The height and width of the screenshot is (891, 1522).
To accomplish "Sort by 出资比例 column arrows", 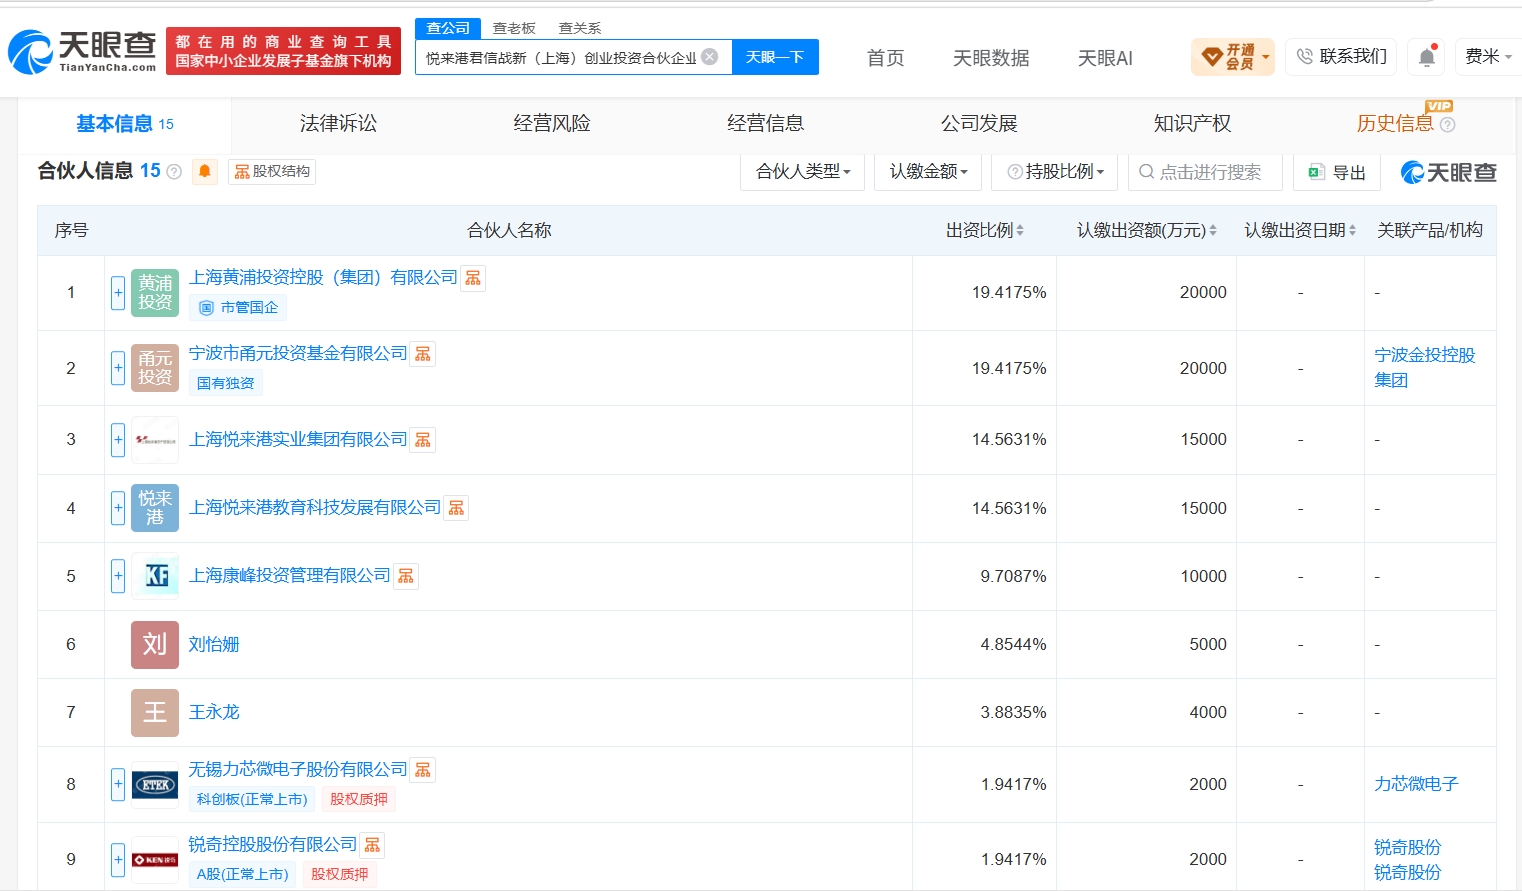I will pyautogui.click(x=1020, y=231).
